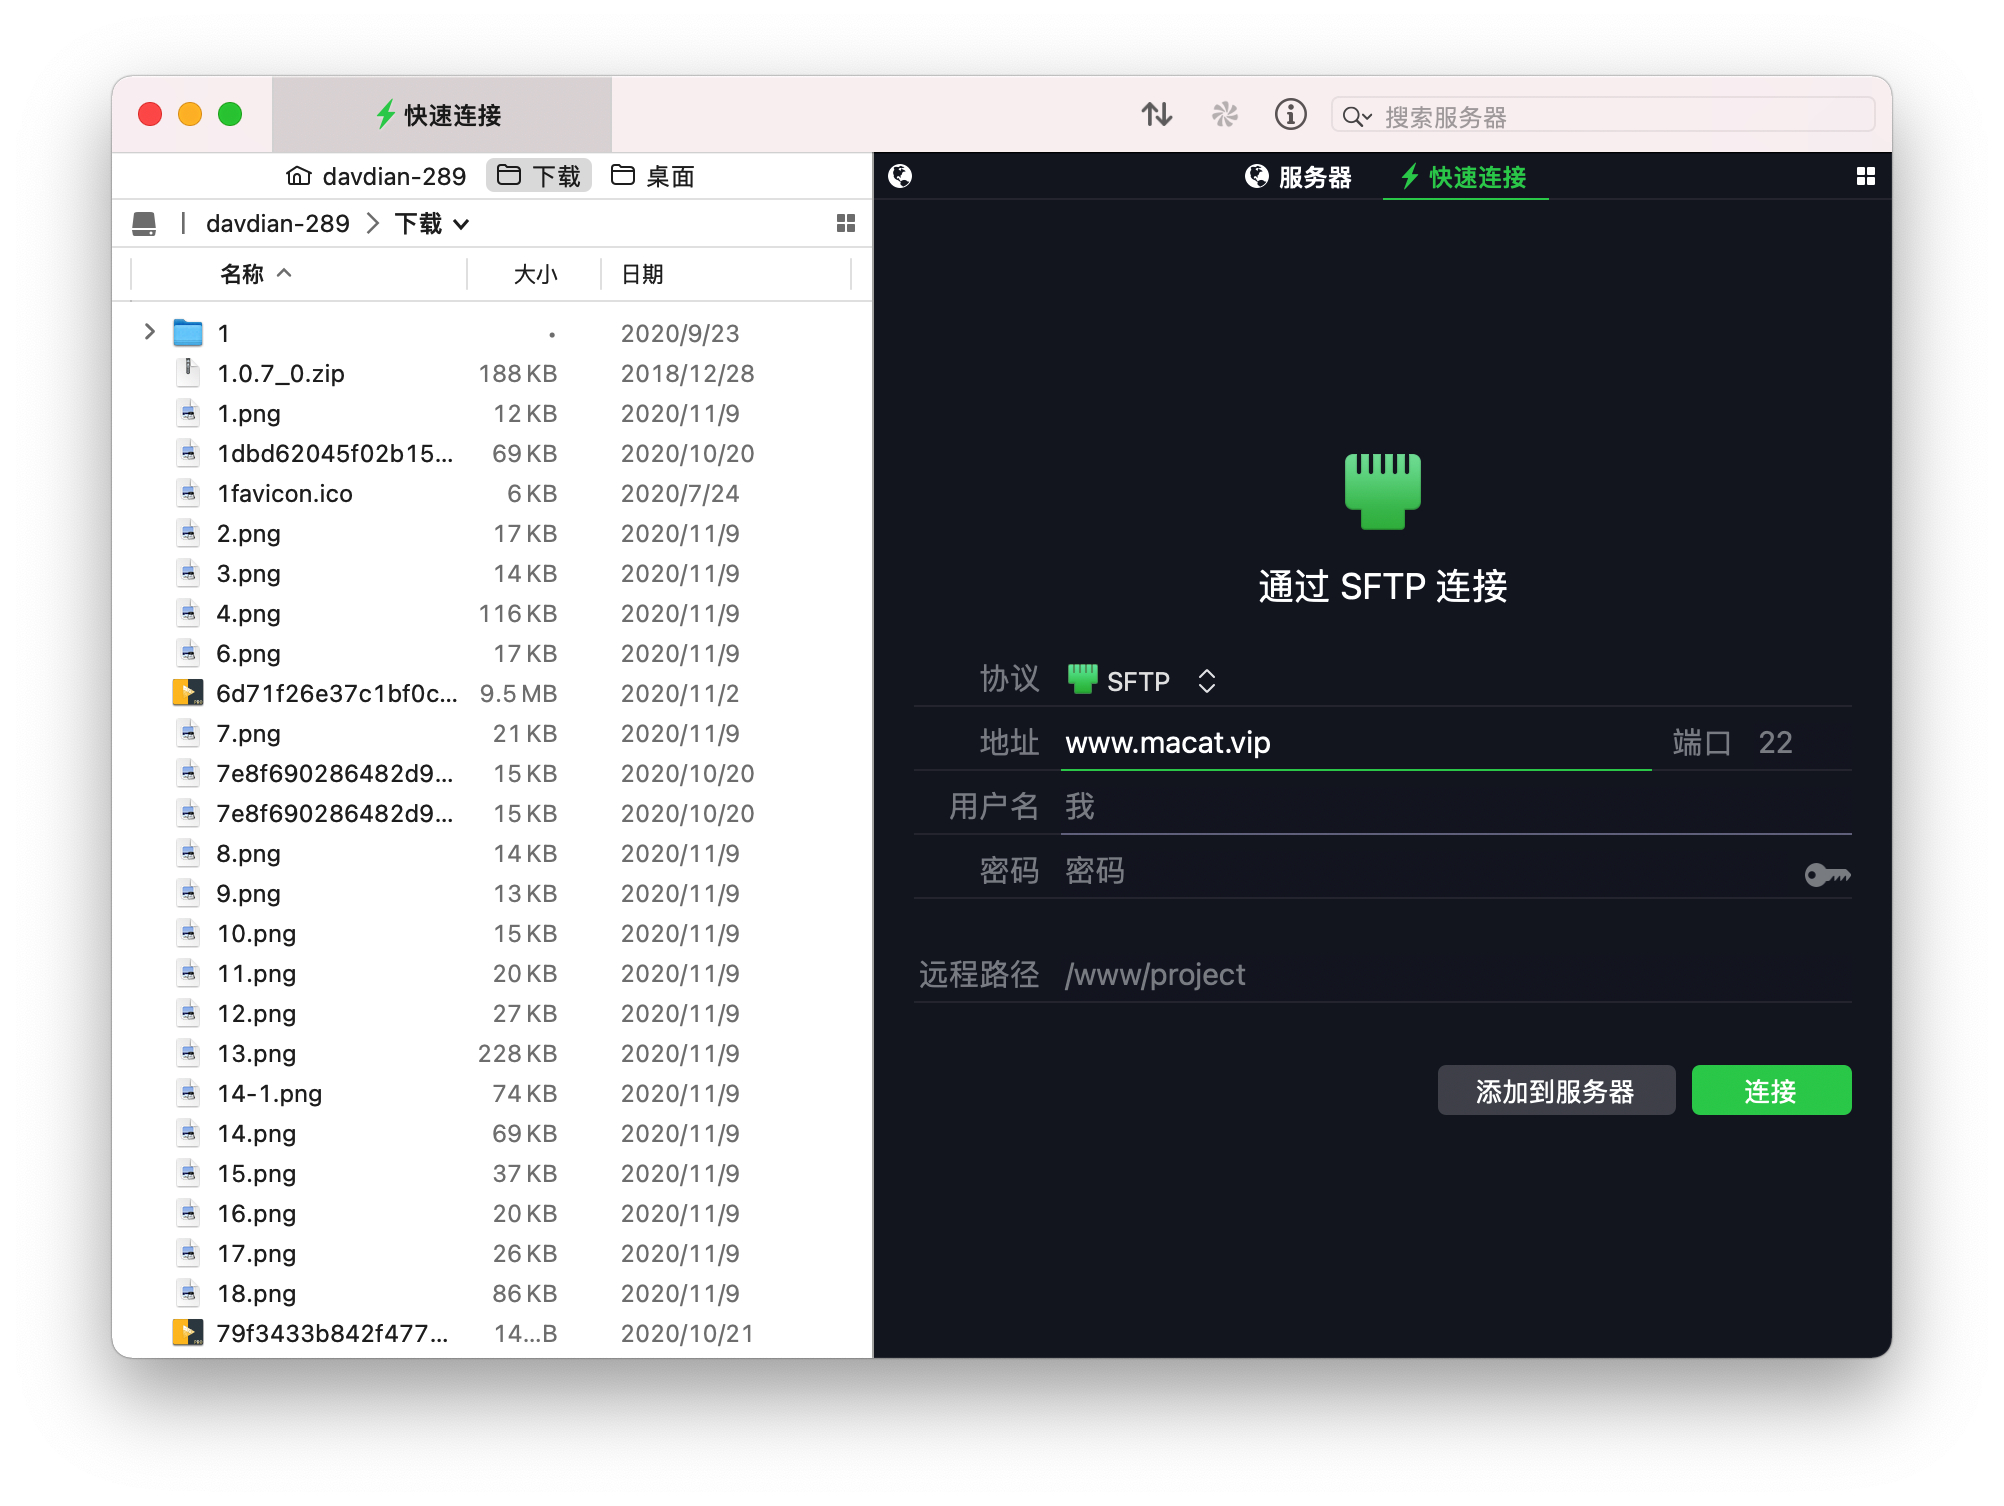2004x1506 pixels.
Task: Open the 下载 path dropdown chevron
Action: [462, 224]
